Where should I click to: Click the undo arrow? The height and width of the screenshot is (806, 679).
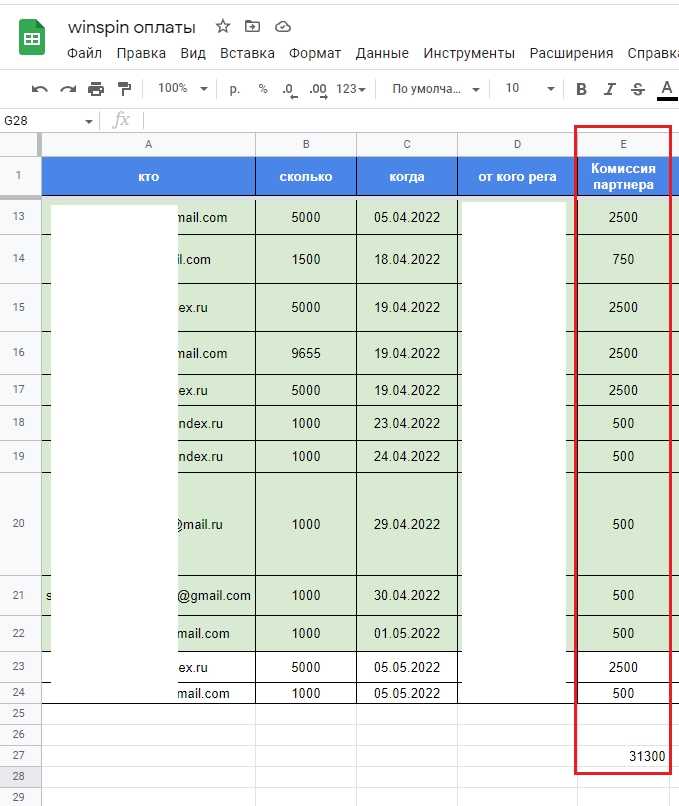(x=40, y=89)
